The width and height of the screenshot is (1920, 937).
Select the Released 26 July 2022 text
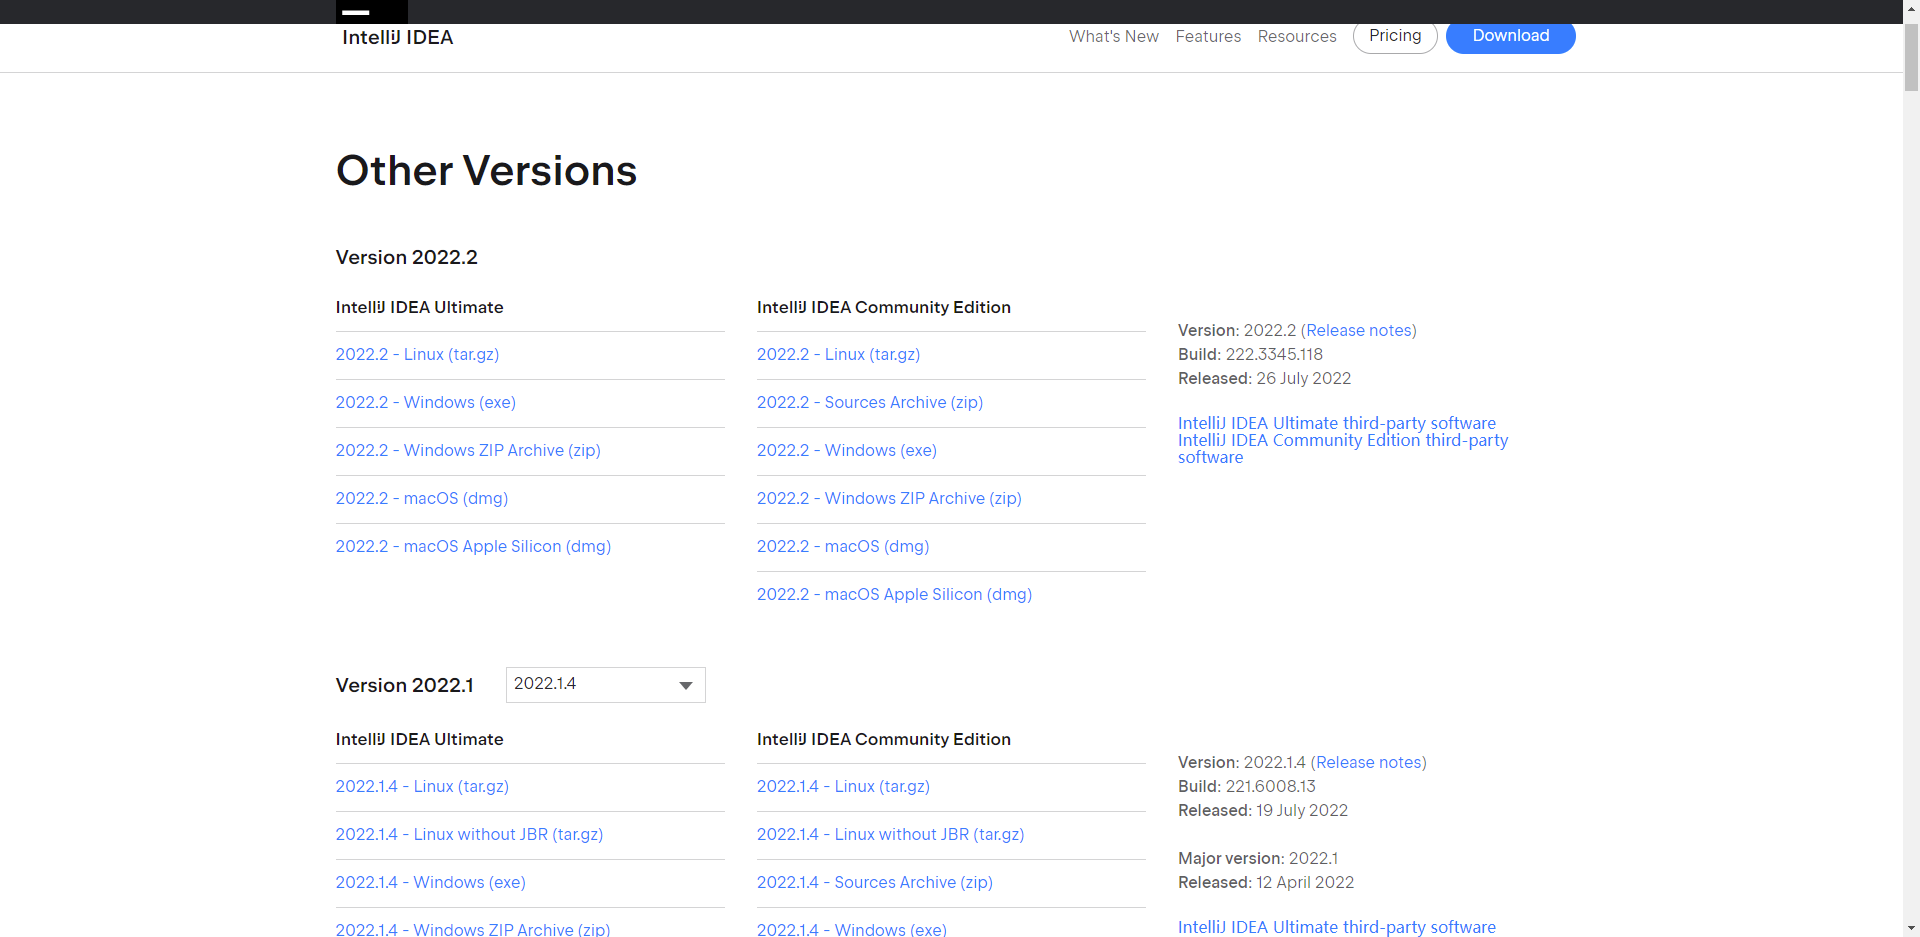tap(1264, 378)
